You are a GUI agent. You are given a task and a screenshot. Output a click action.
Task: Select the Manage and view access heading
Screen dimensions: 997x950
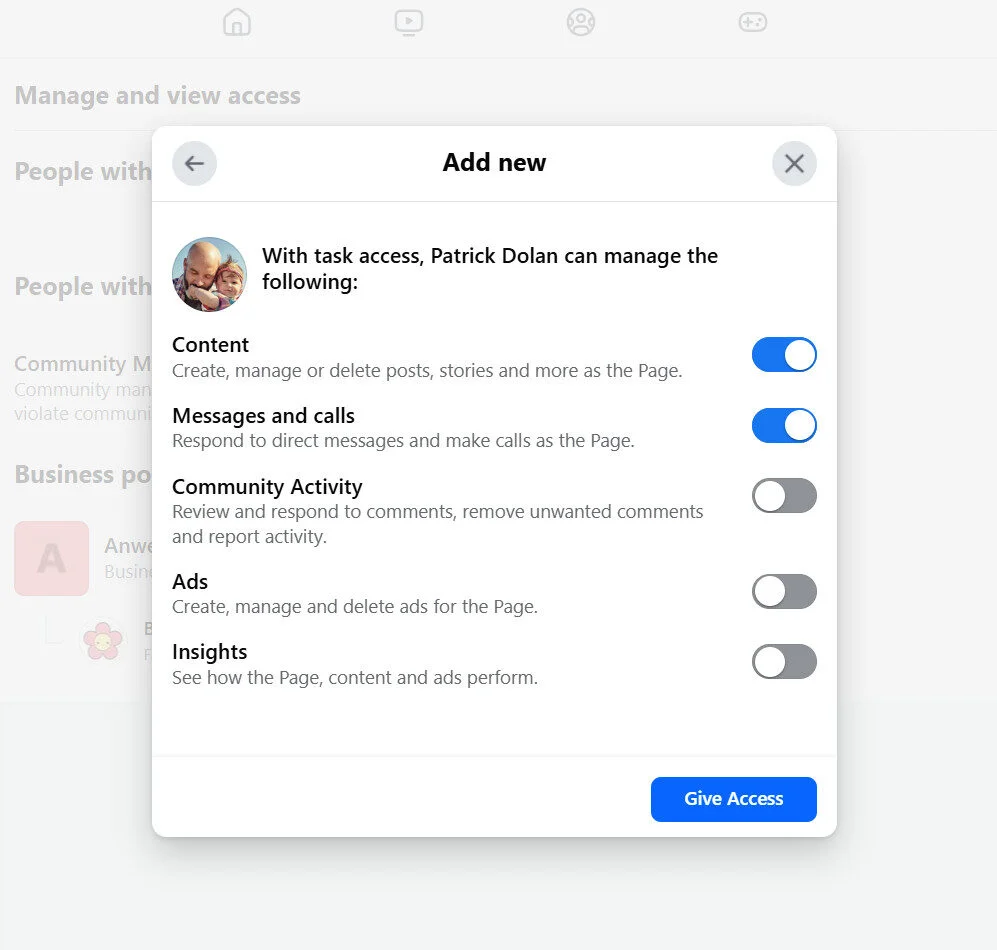pos(157,95)
